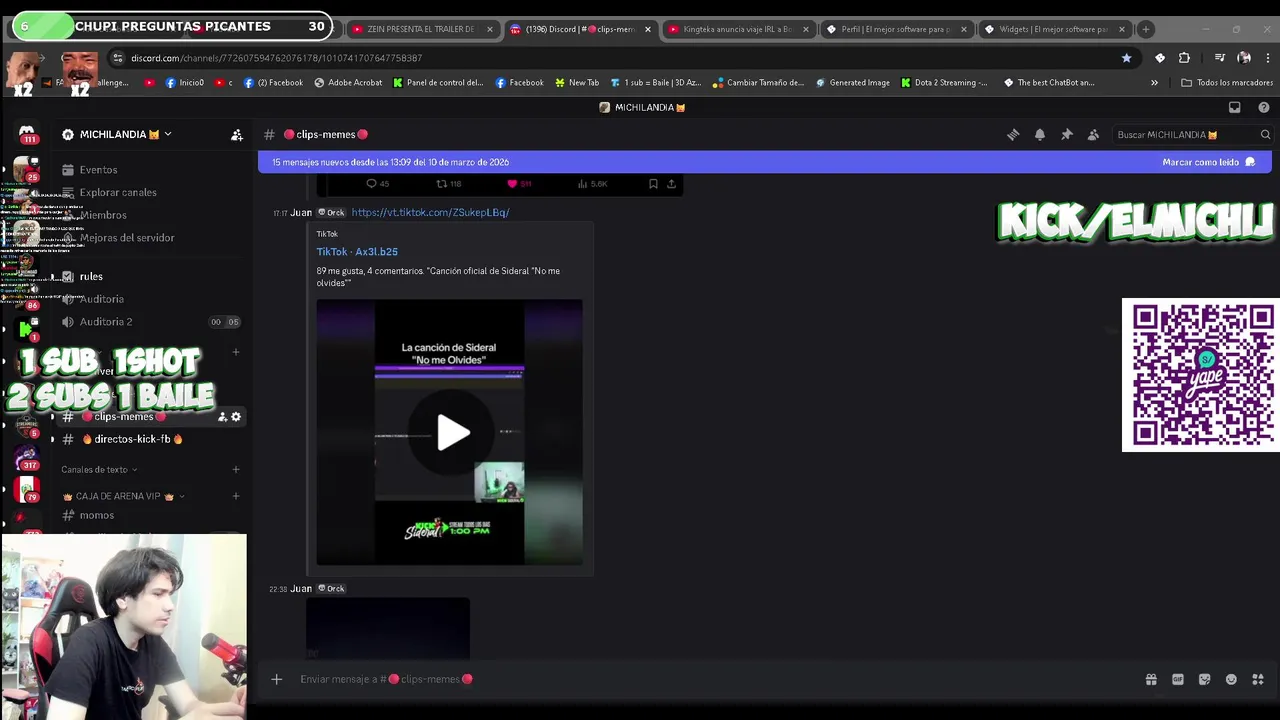Open the GIF picker
The height and width of the screenshot is (720, 1280).
[1178, 679]
